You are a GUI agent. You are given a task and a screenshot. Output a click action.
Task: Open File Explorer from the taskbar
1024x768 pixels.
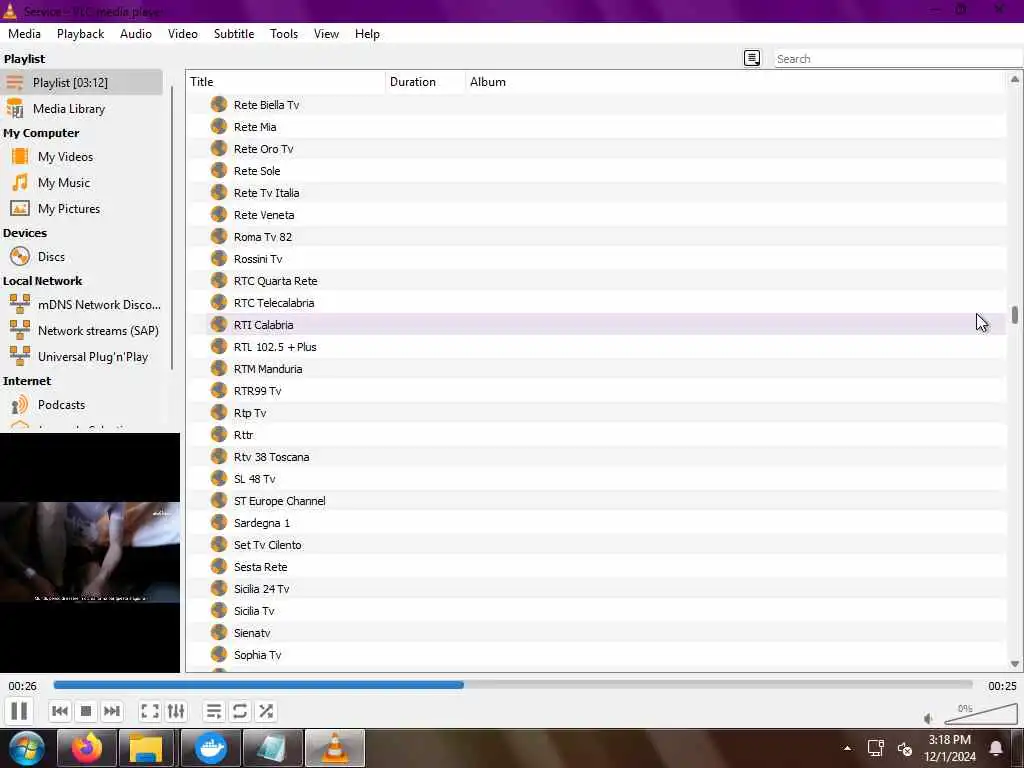tap(146, 748)
